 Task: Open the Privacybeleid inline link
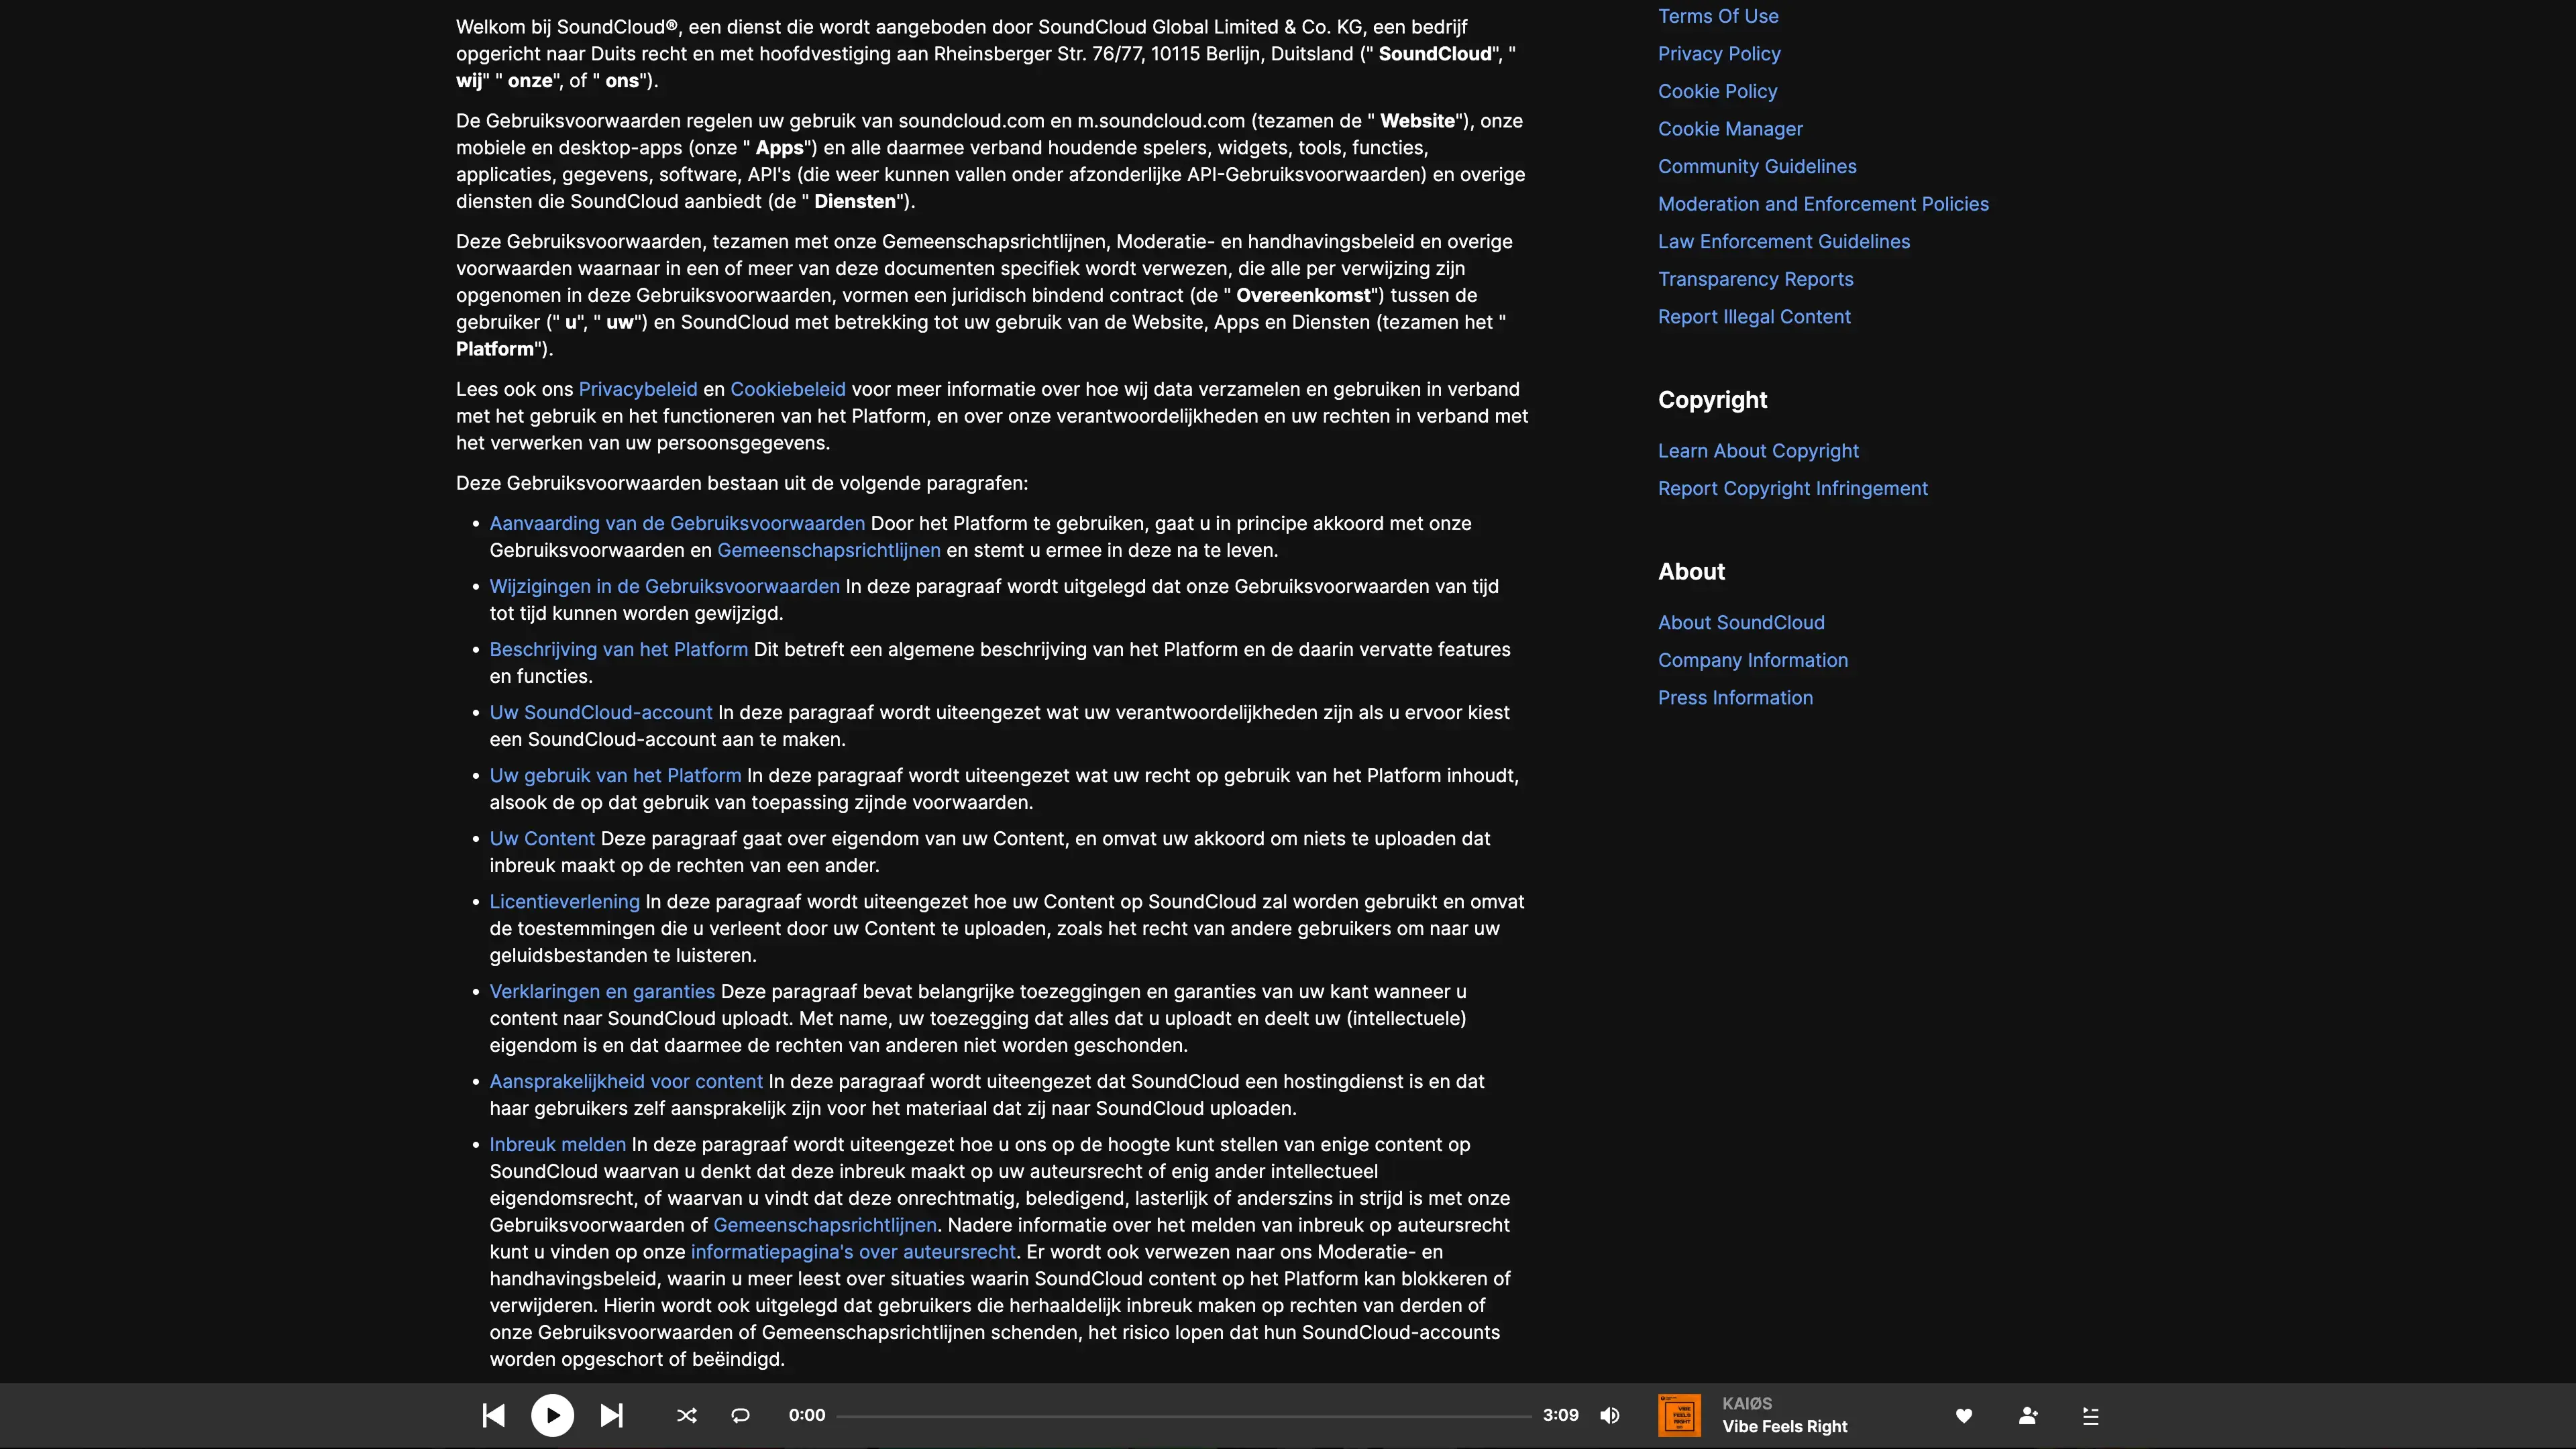pos(637,389)
